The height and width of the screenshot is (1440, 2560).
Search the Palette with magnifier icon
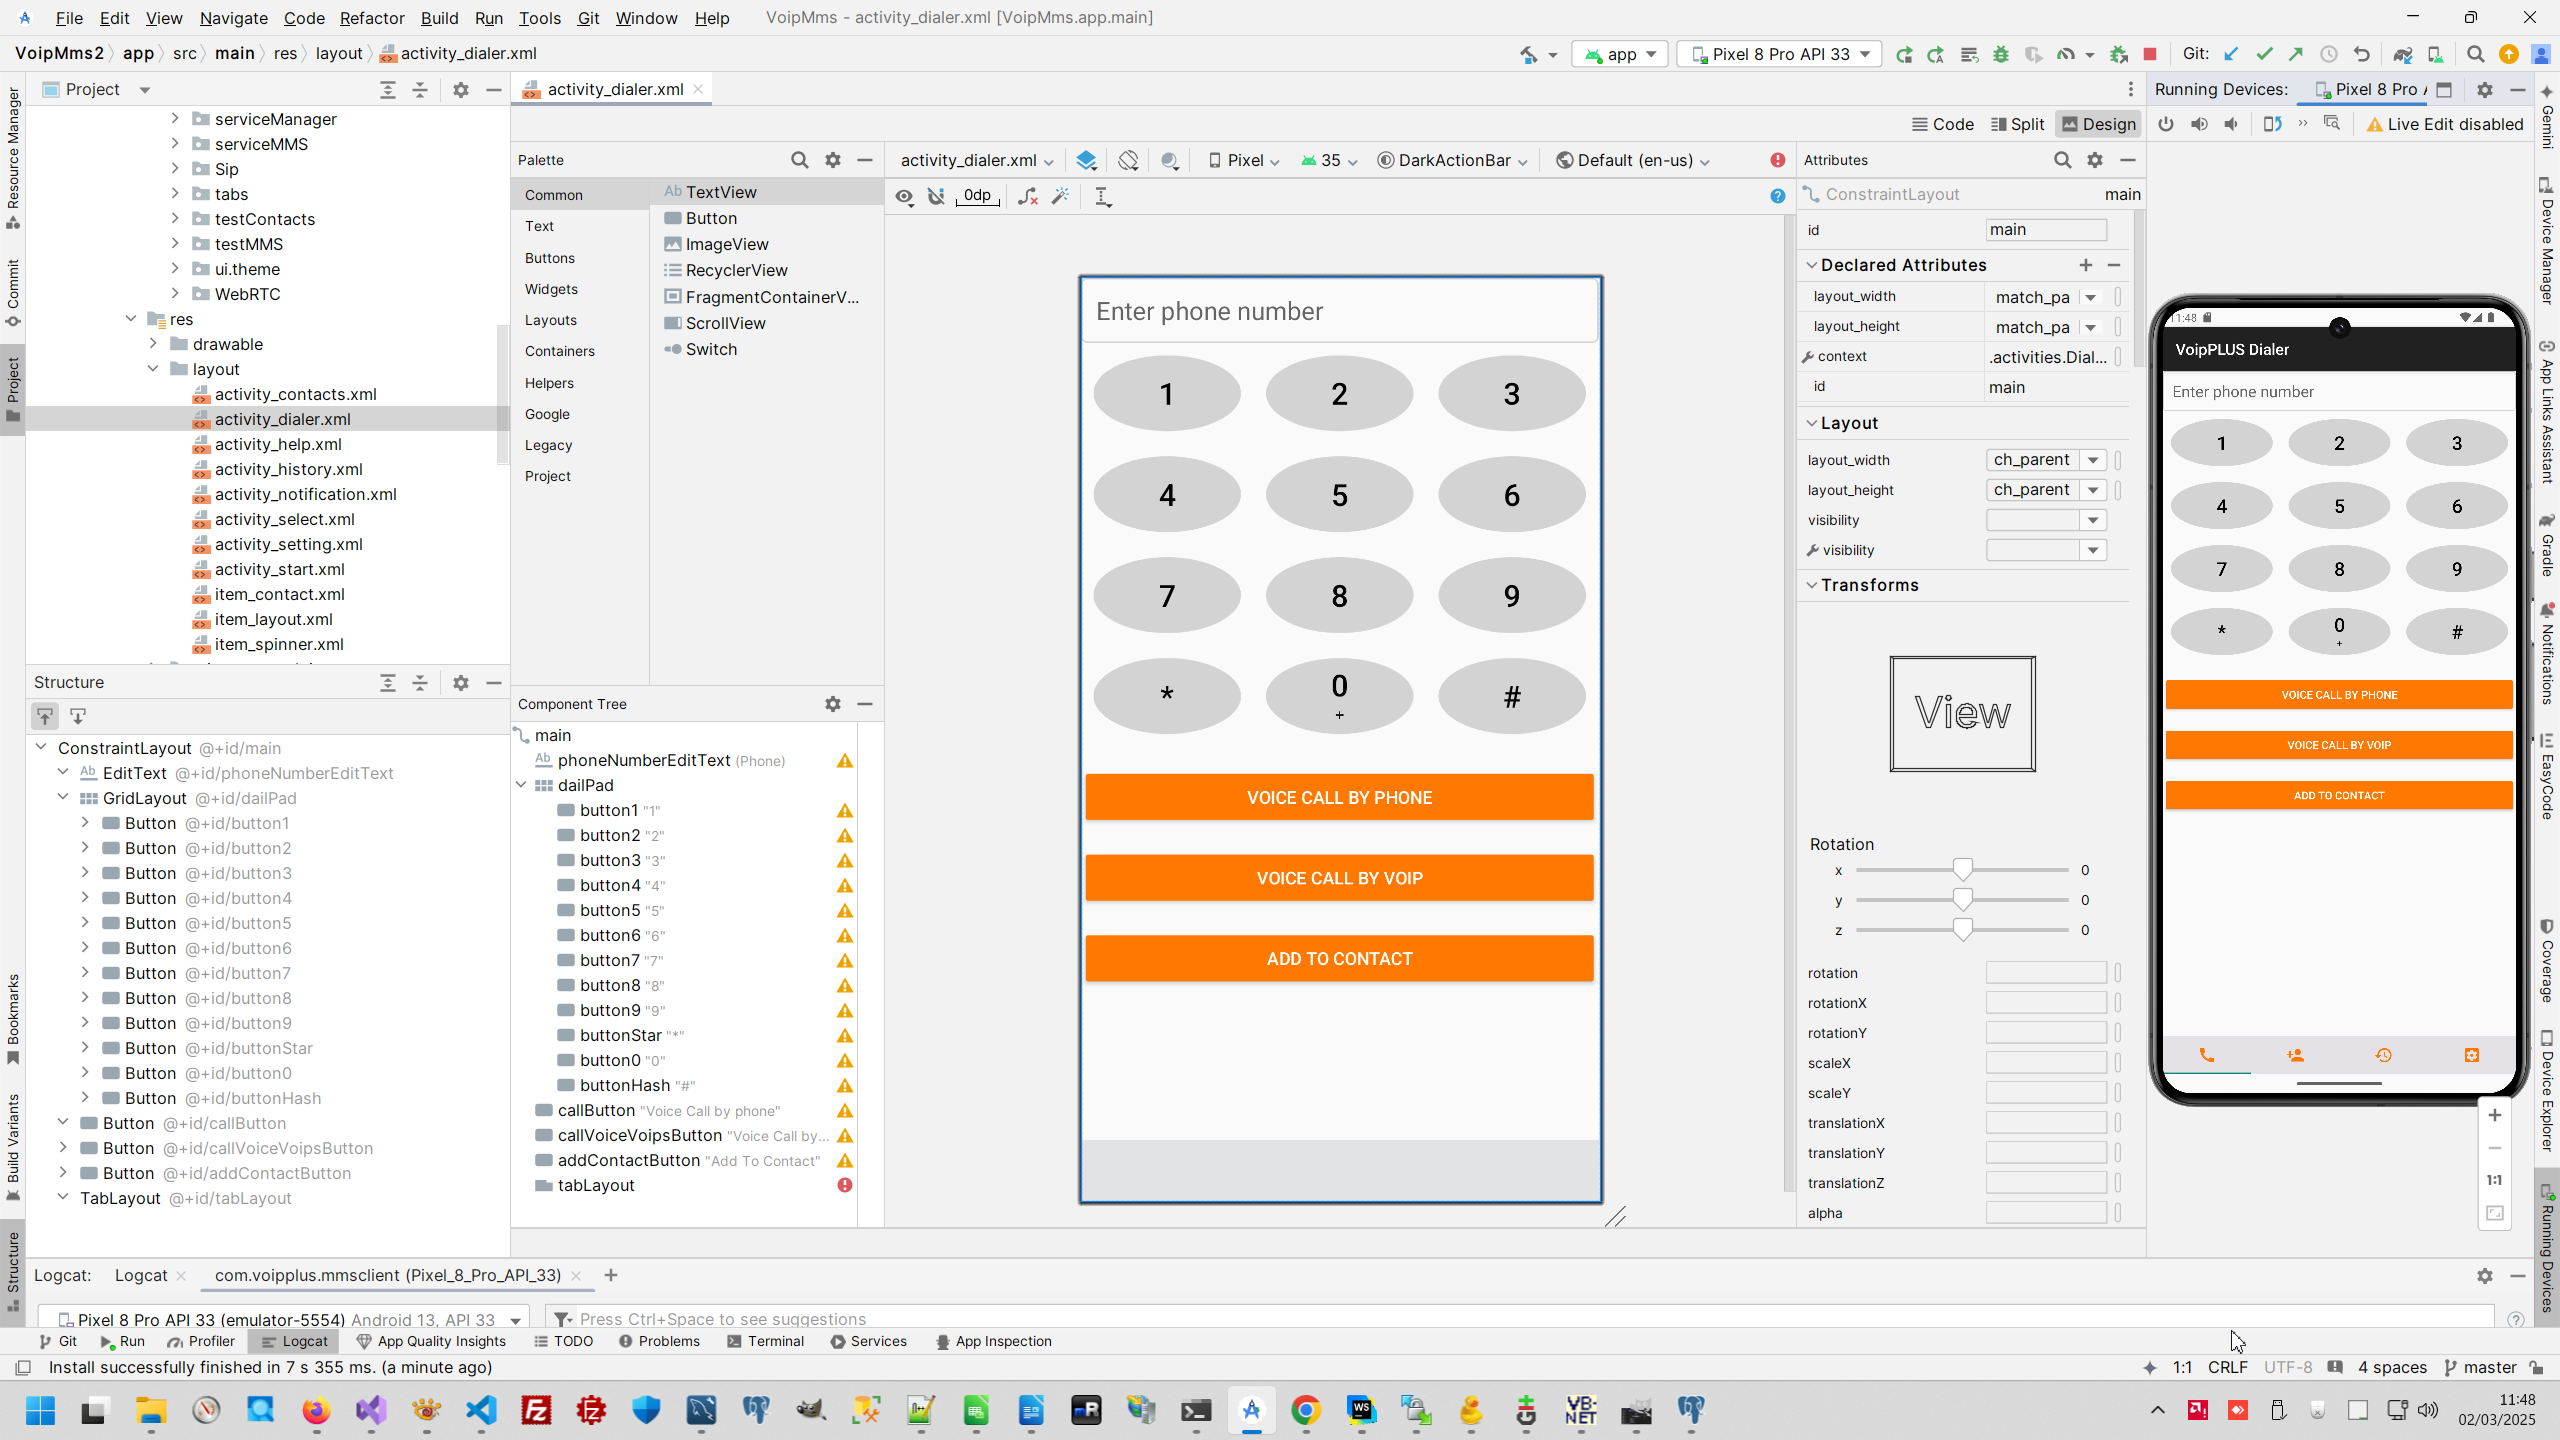point(799,160)
